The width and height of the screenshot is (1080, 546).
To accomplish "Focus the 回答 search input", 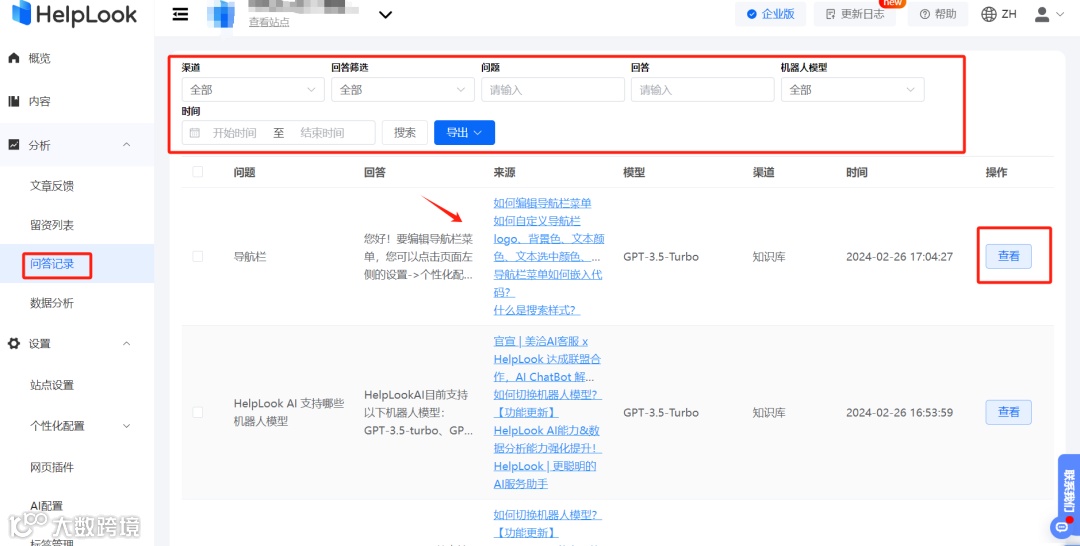I will coord(703,90).
